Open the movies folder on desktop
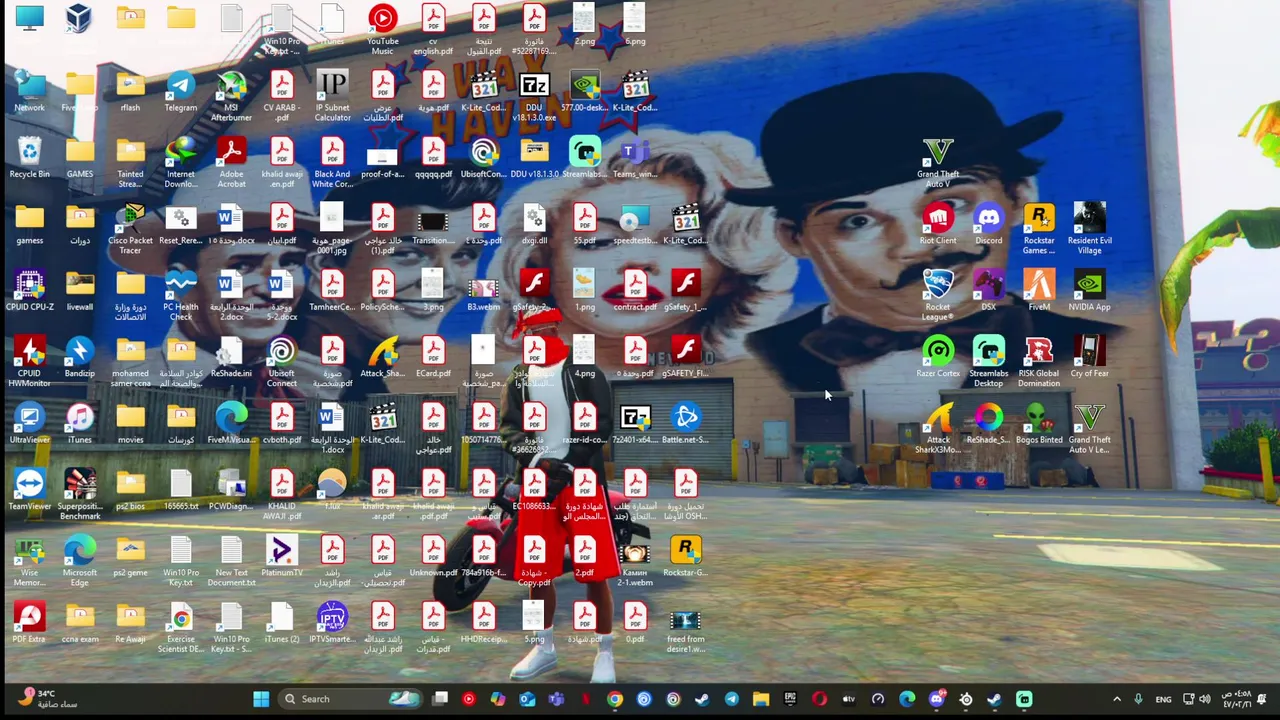 click(130, 424)
